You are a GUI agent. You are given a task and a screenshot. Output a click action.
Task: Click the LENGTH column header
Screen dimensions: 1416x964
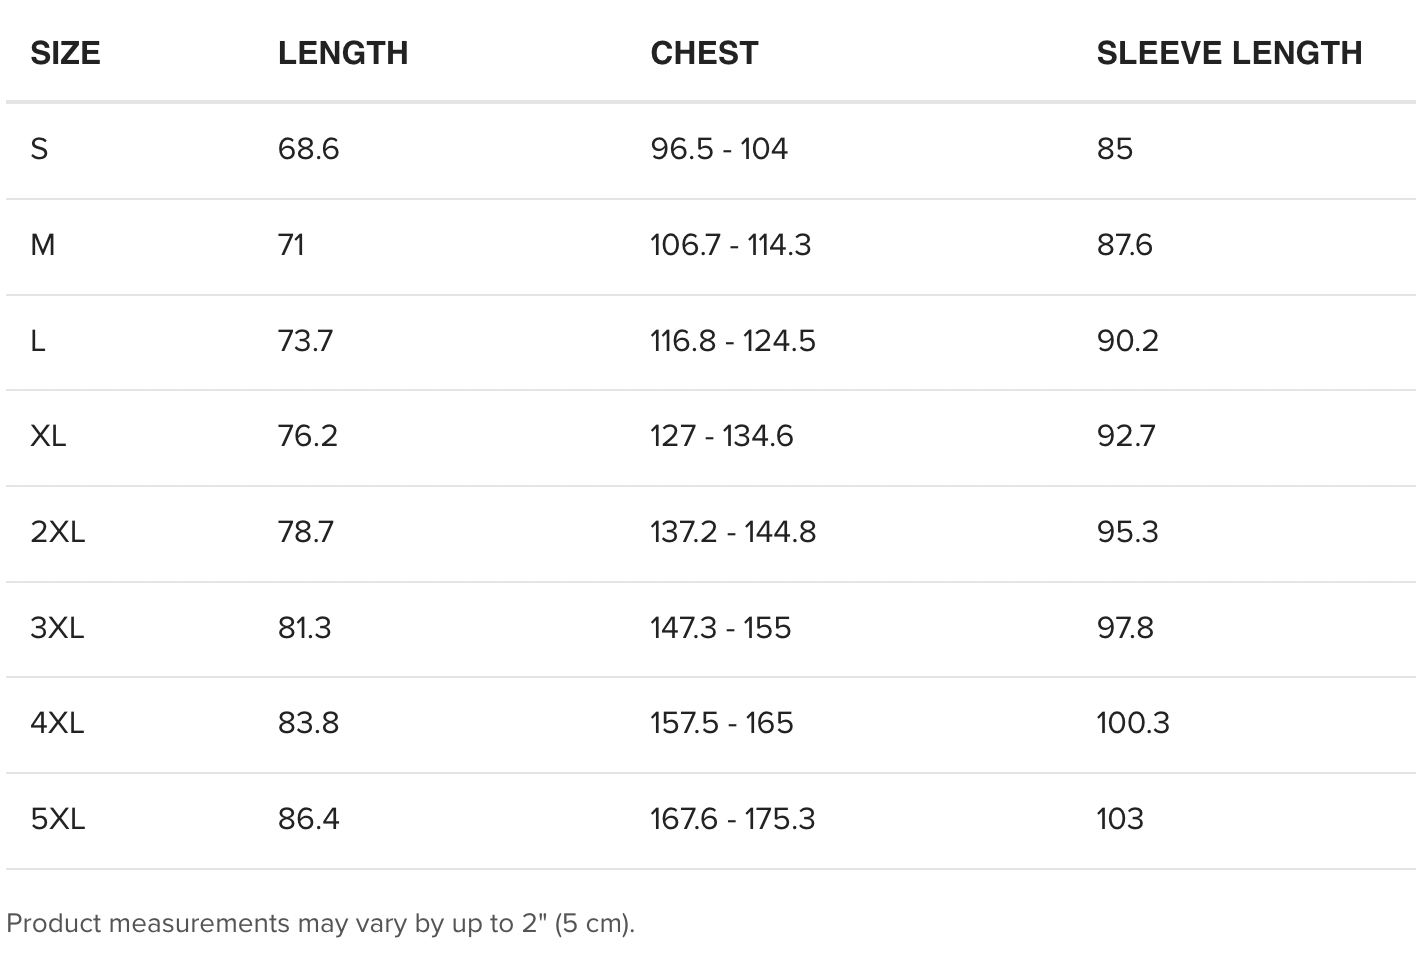pos(343,53)
